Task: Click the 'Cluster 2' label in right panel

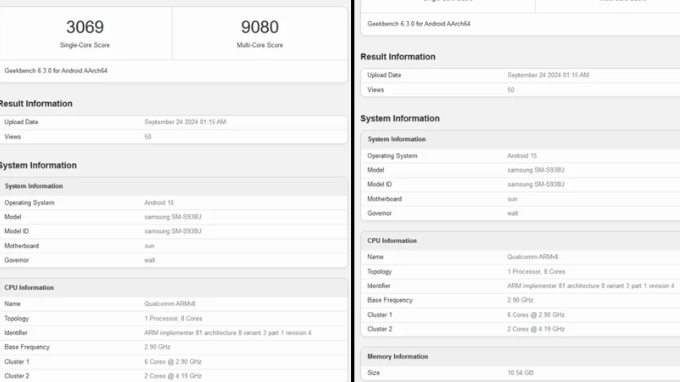Action: point(380,329)
